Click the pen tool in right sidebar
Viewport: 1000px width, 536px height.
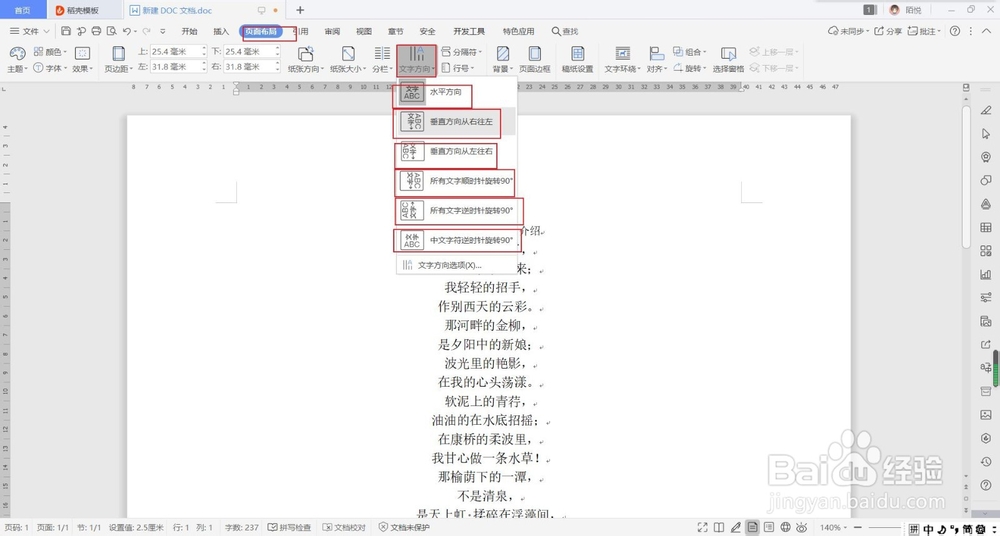coord(986,110)
